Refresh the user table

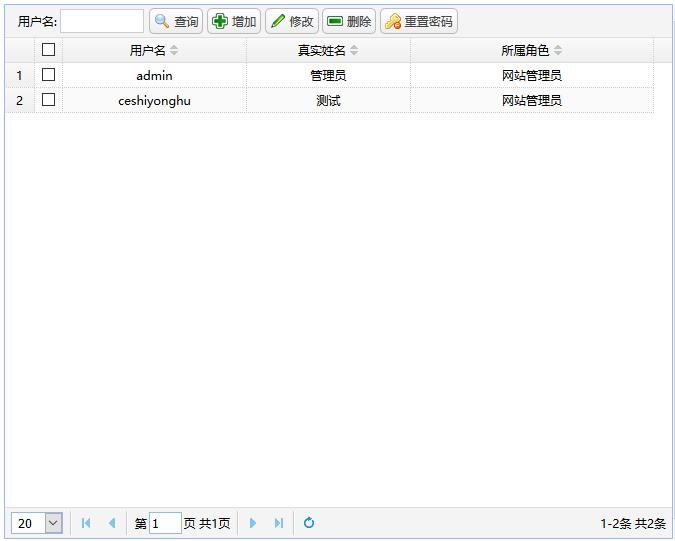(309, 523)
